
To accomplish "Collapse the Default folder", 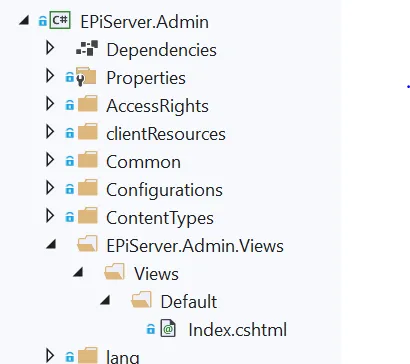I will [x=105, y=301].
